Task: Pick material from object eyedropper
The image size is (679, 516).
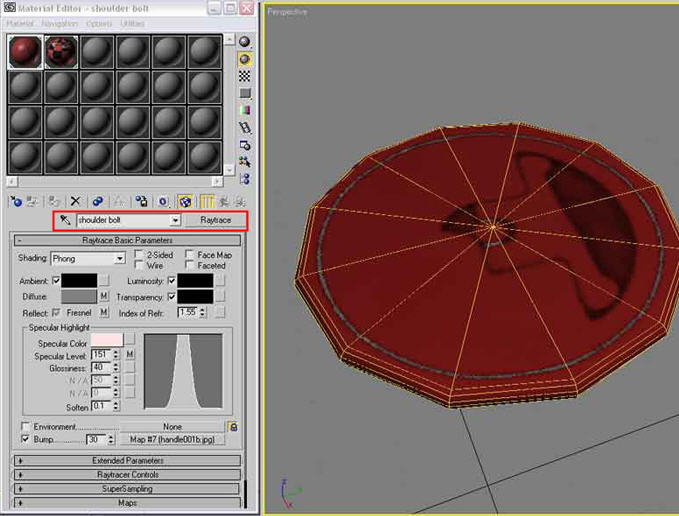Action: (65, 220)
